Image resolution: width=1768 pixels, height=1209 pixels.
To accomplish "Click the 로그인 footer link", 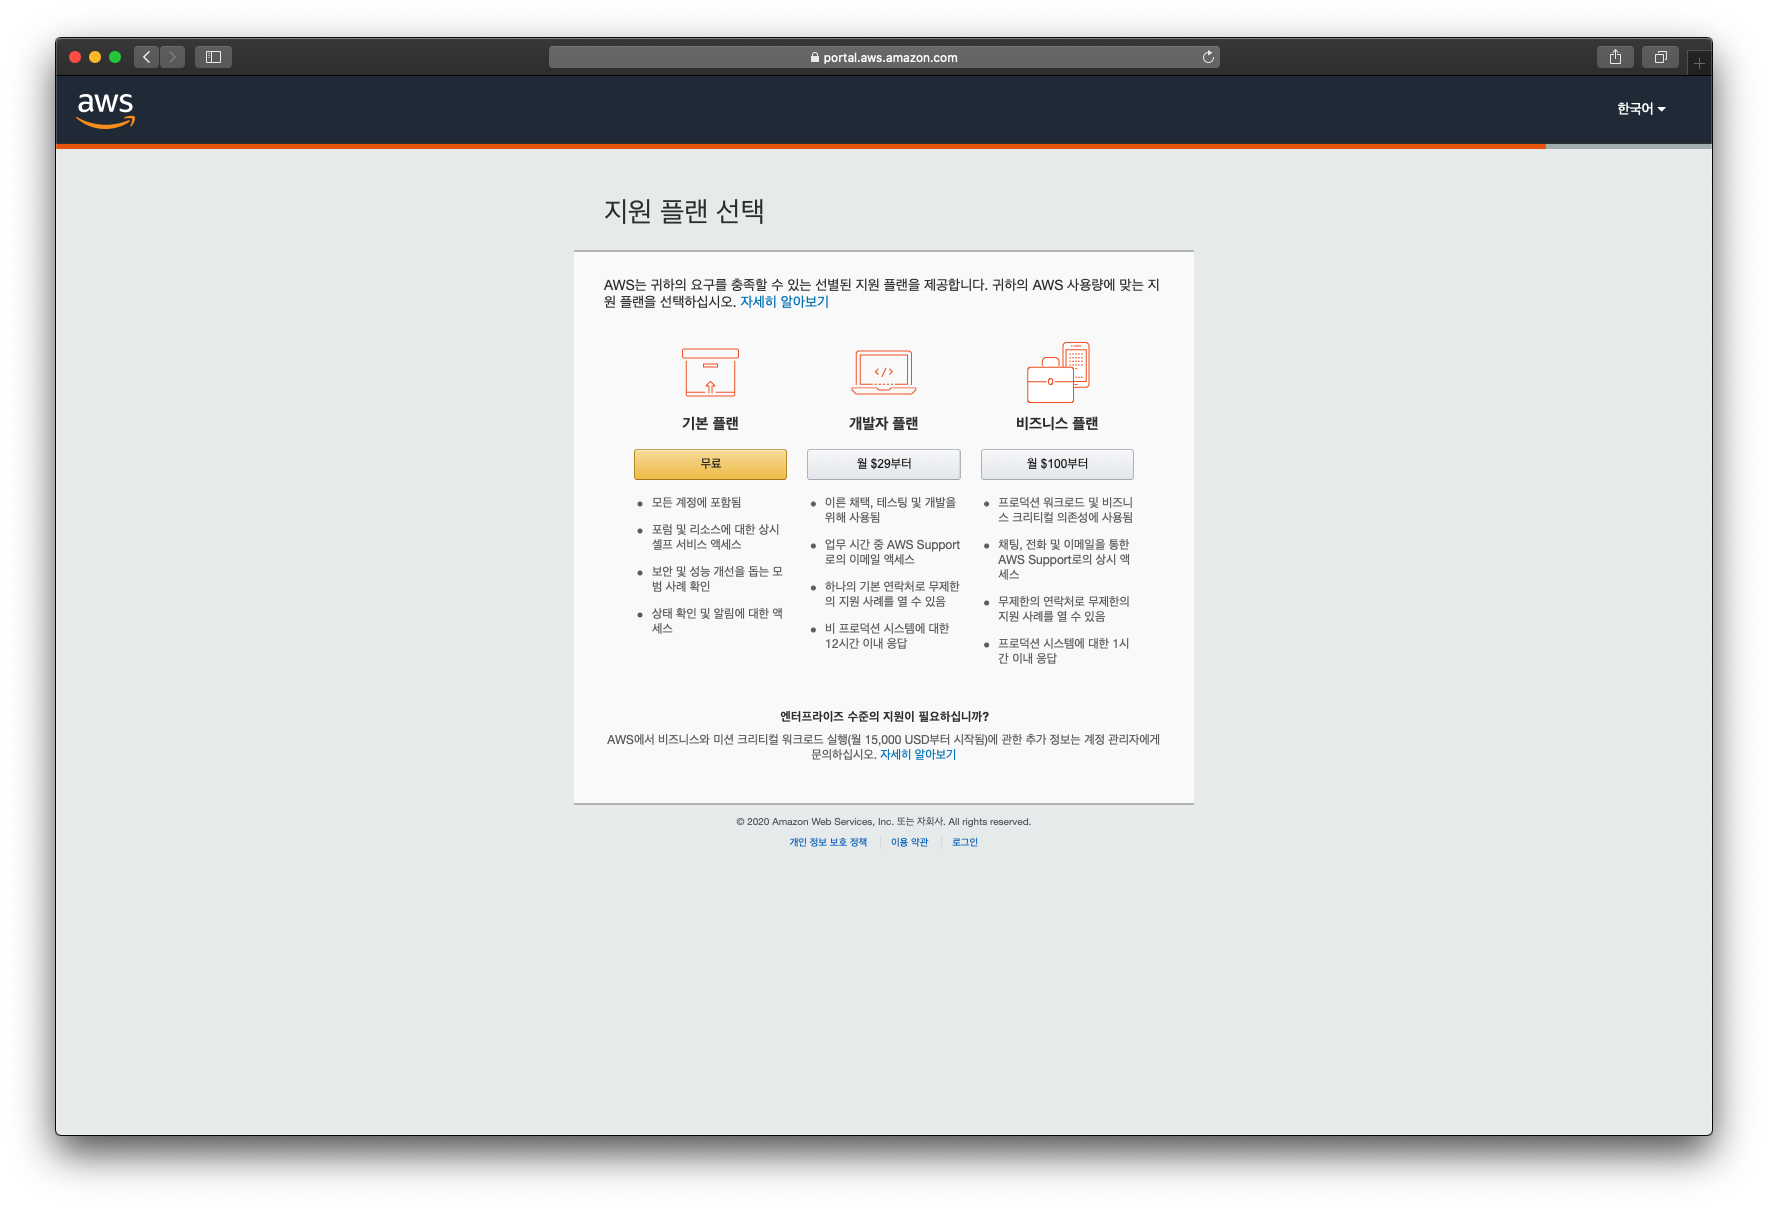I will [965, 842].
